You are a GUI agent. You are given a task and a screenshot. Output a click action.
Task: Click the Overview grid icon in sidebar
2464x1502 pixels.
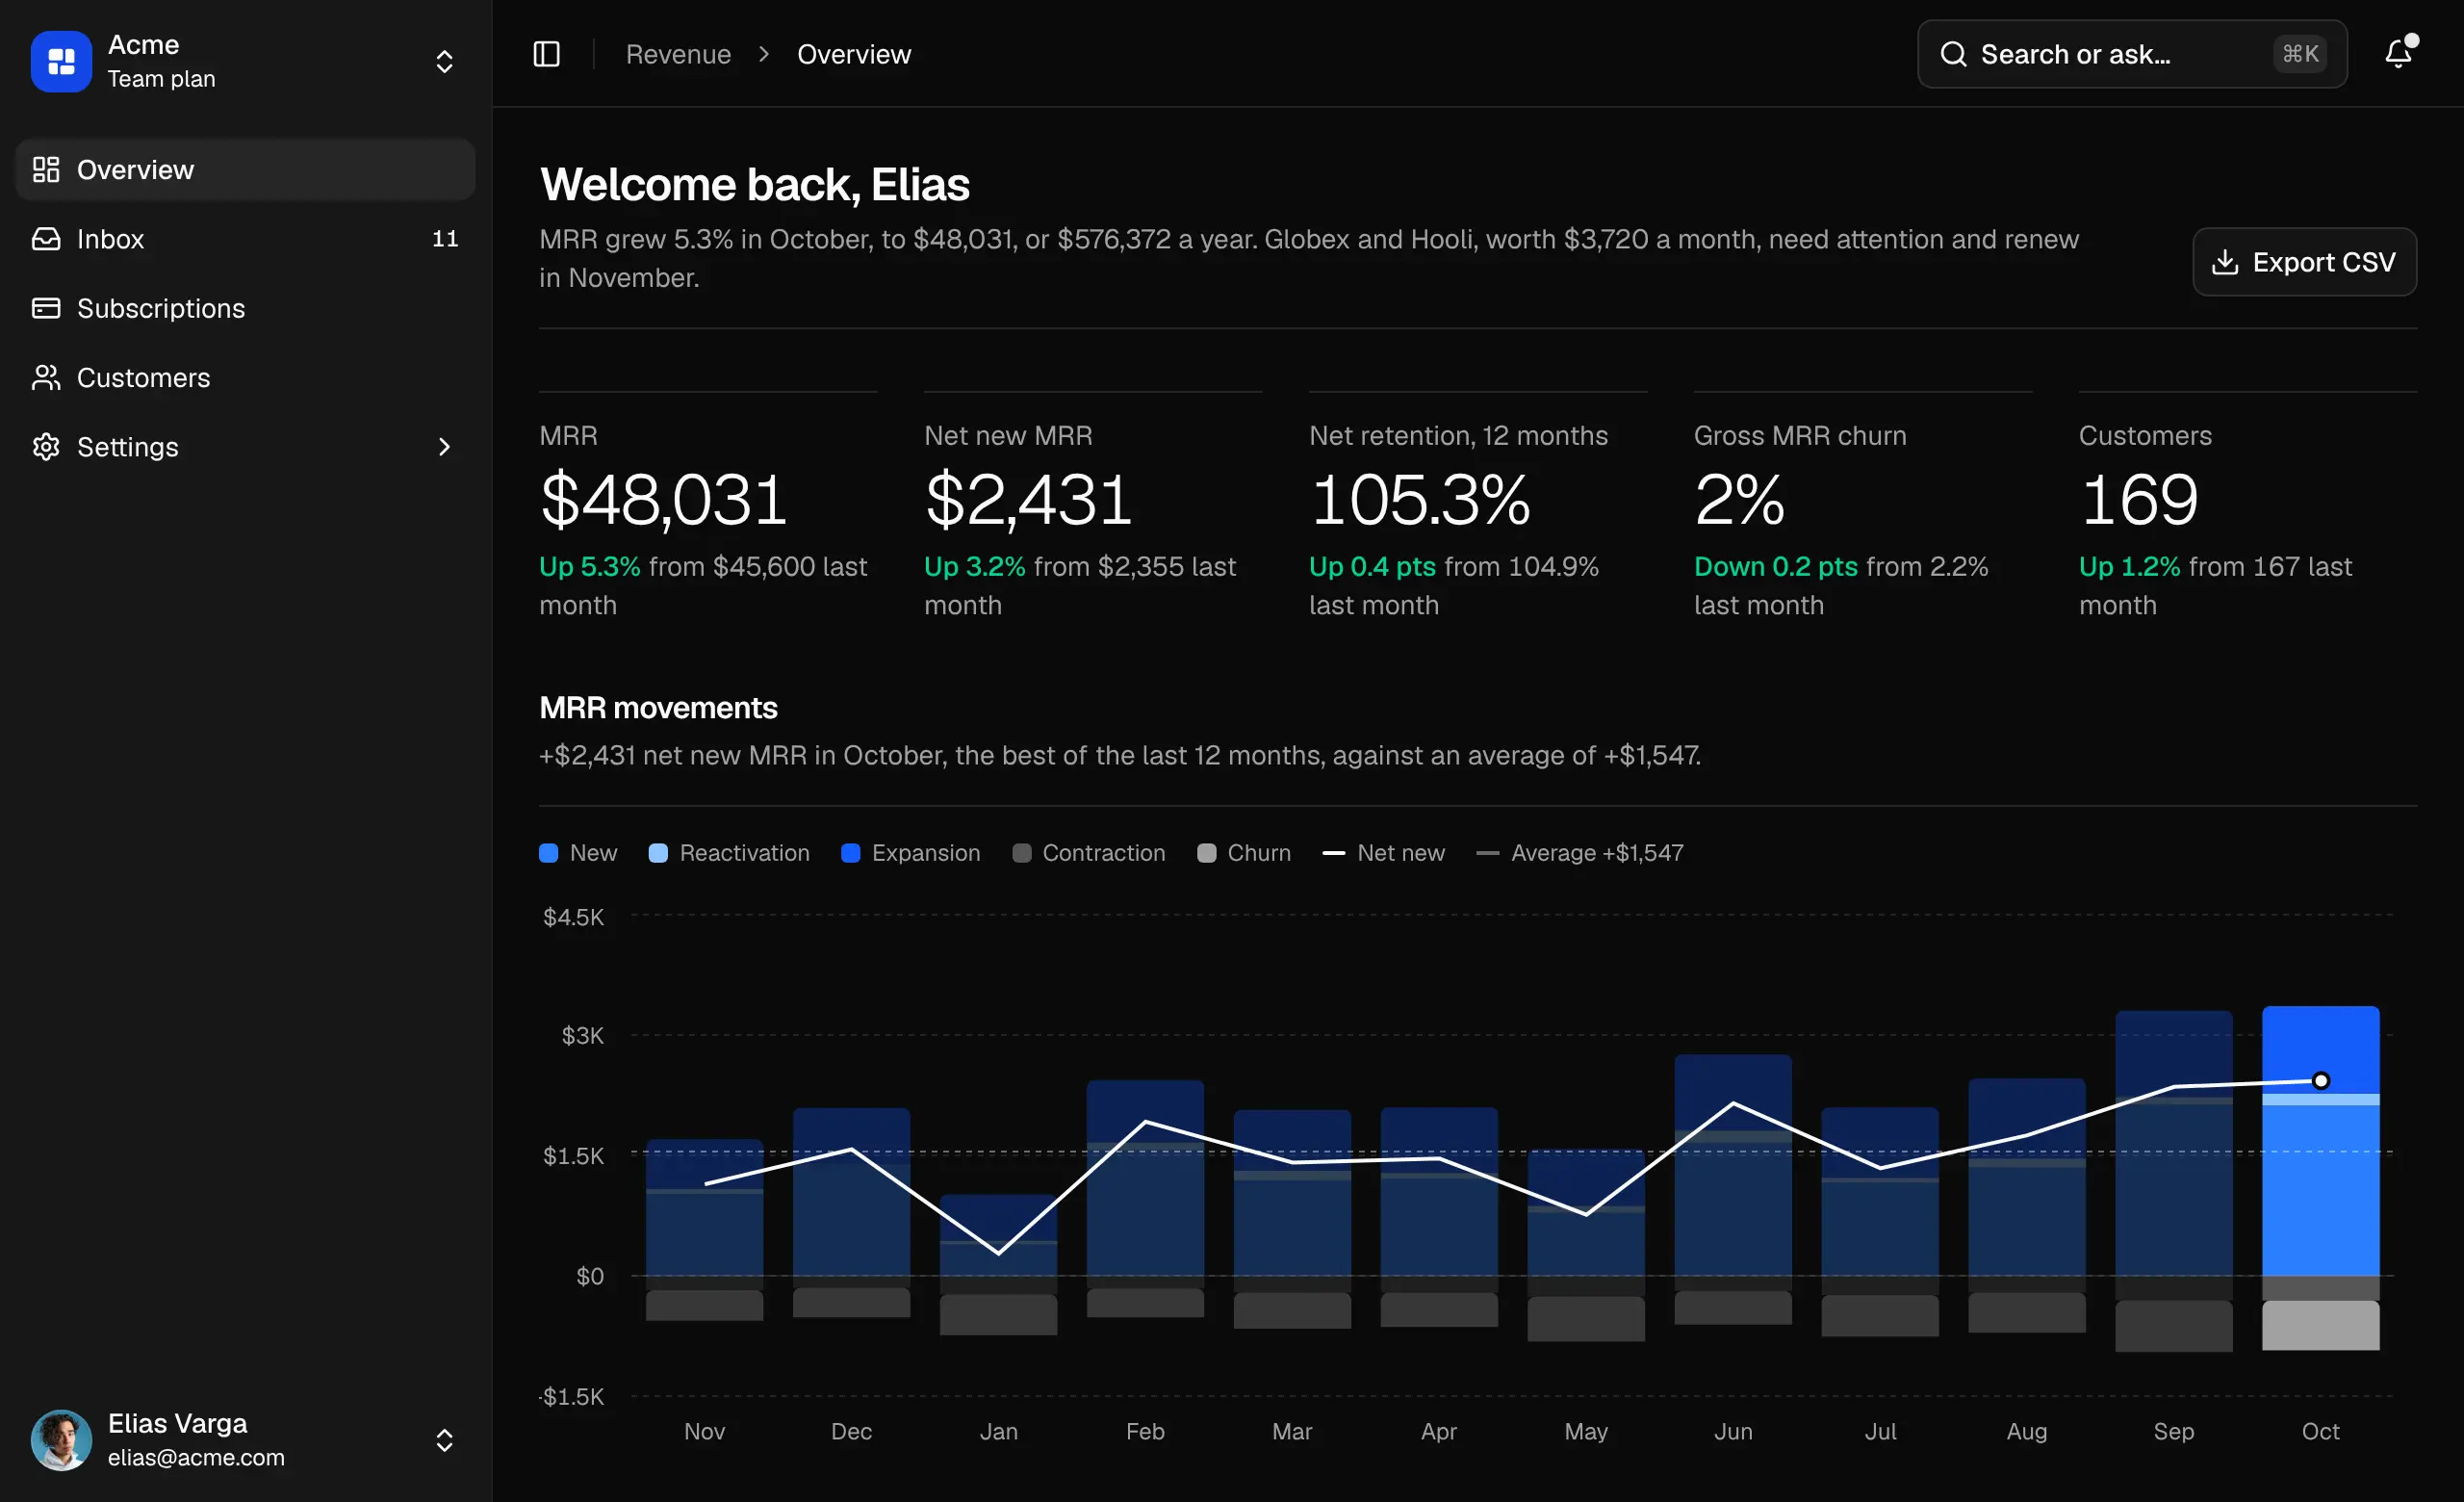(x=46, y=169)
